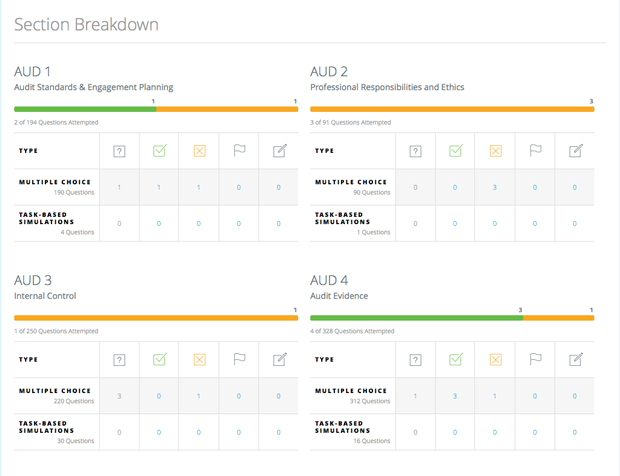
Task: Click the unanswered question-mark icon in AUD 1
Action: point(119,151)
